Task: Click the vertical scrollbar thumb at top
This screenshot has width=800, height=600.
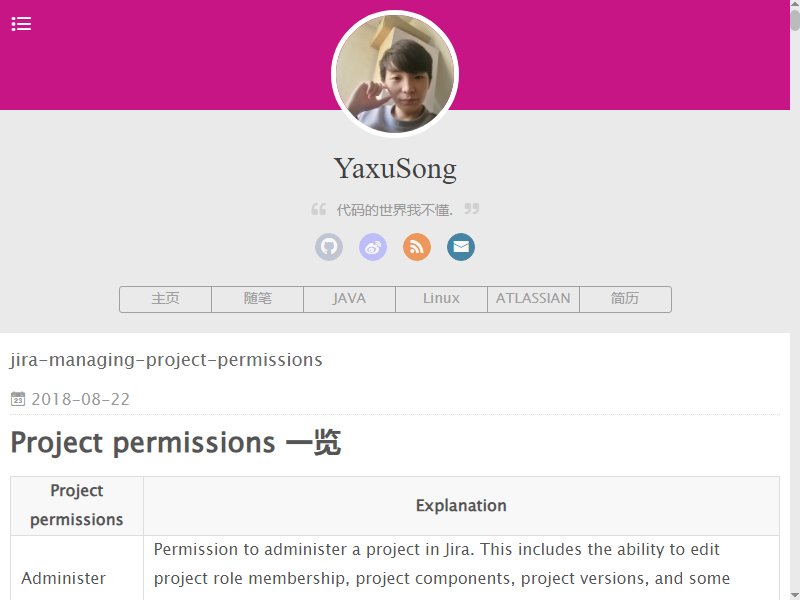Action: pos(795,19)
